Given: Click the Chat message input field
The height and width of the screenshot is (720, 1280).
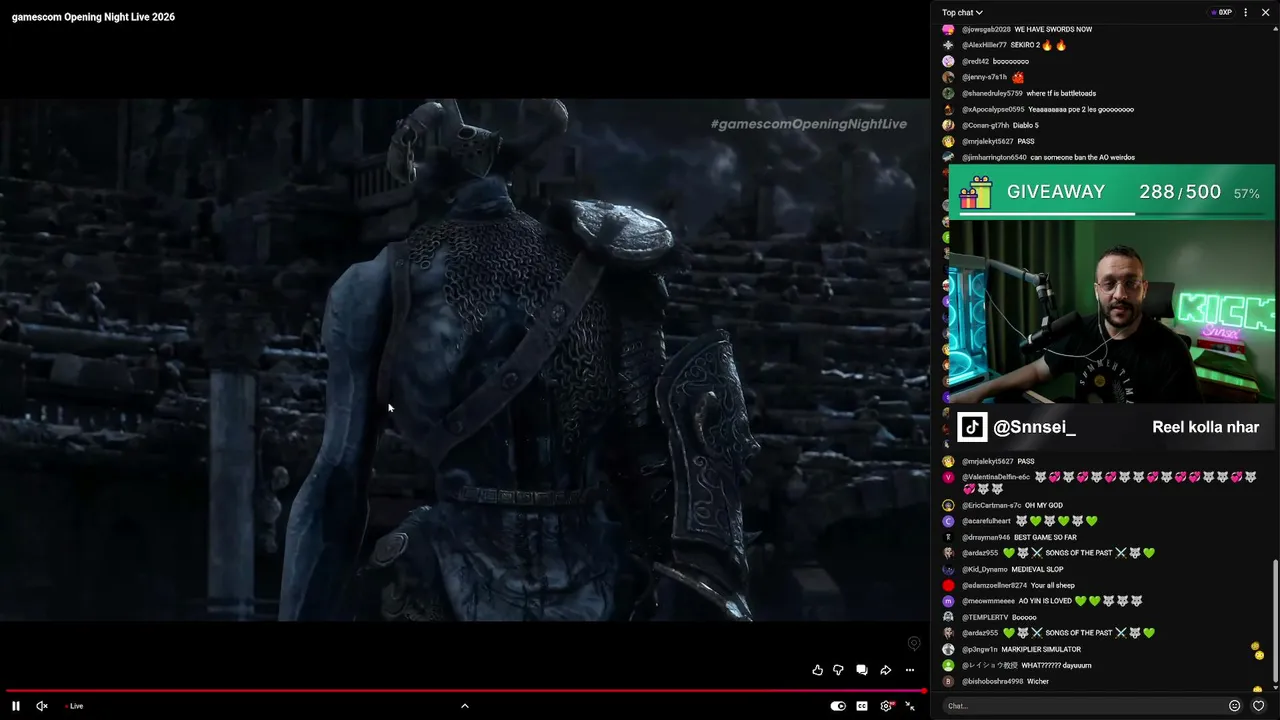Looking at the screenshot, I should (x=1083, y=706).
